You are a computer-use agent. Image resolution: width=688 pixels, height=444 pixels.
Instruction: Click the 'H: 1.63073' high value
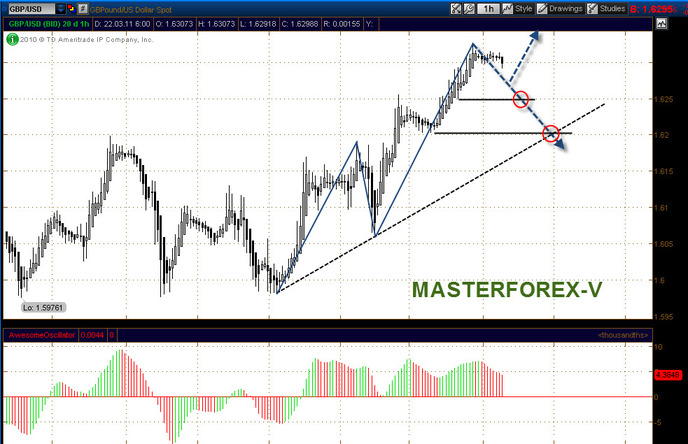[216, 24]
